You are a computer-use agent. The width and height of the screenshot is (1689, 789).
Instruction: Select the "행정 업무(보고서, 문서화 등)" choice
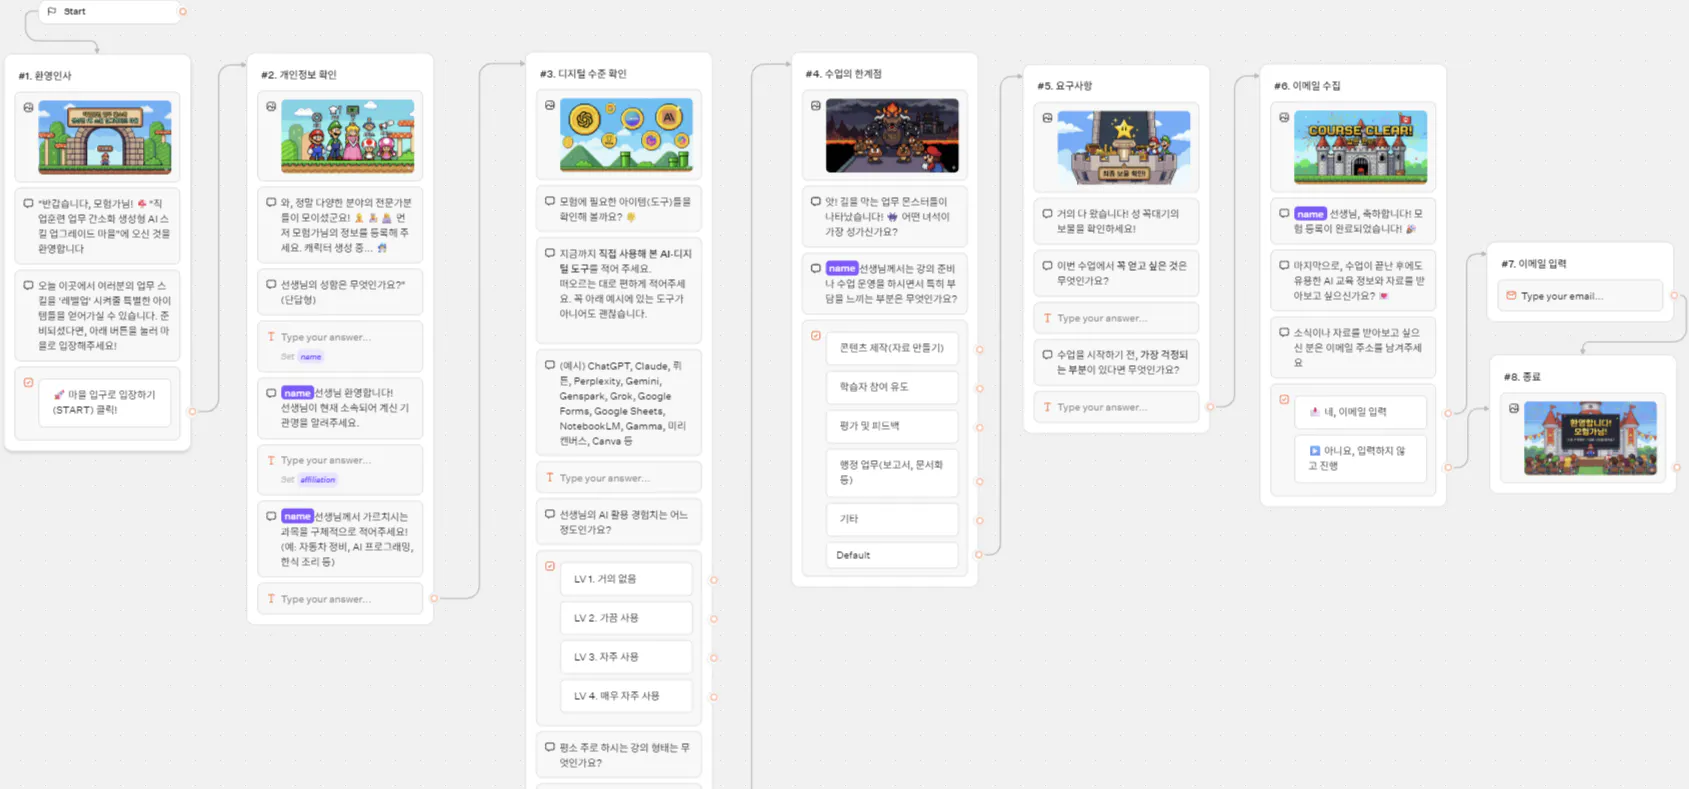(892, 473)
